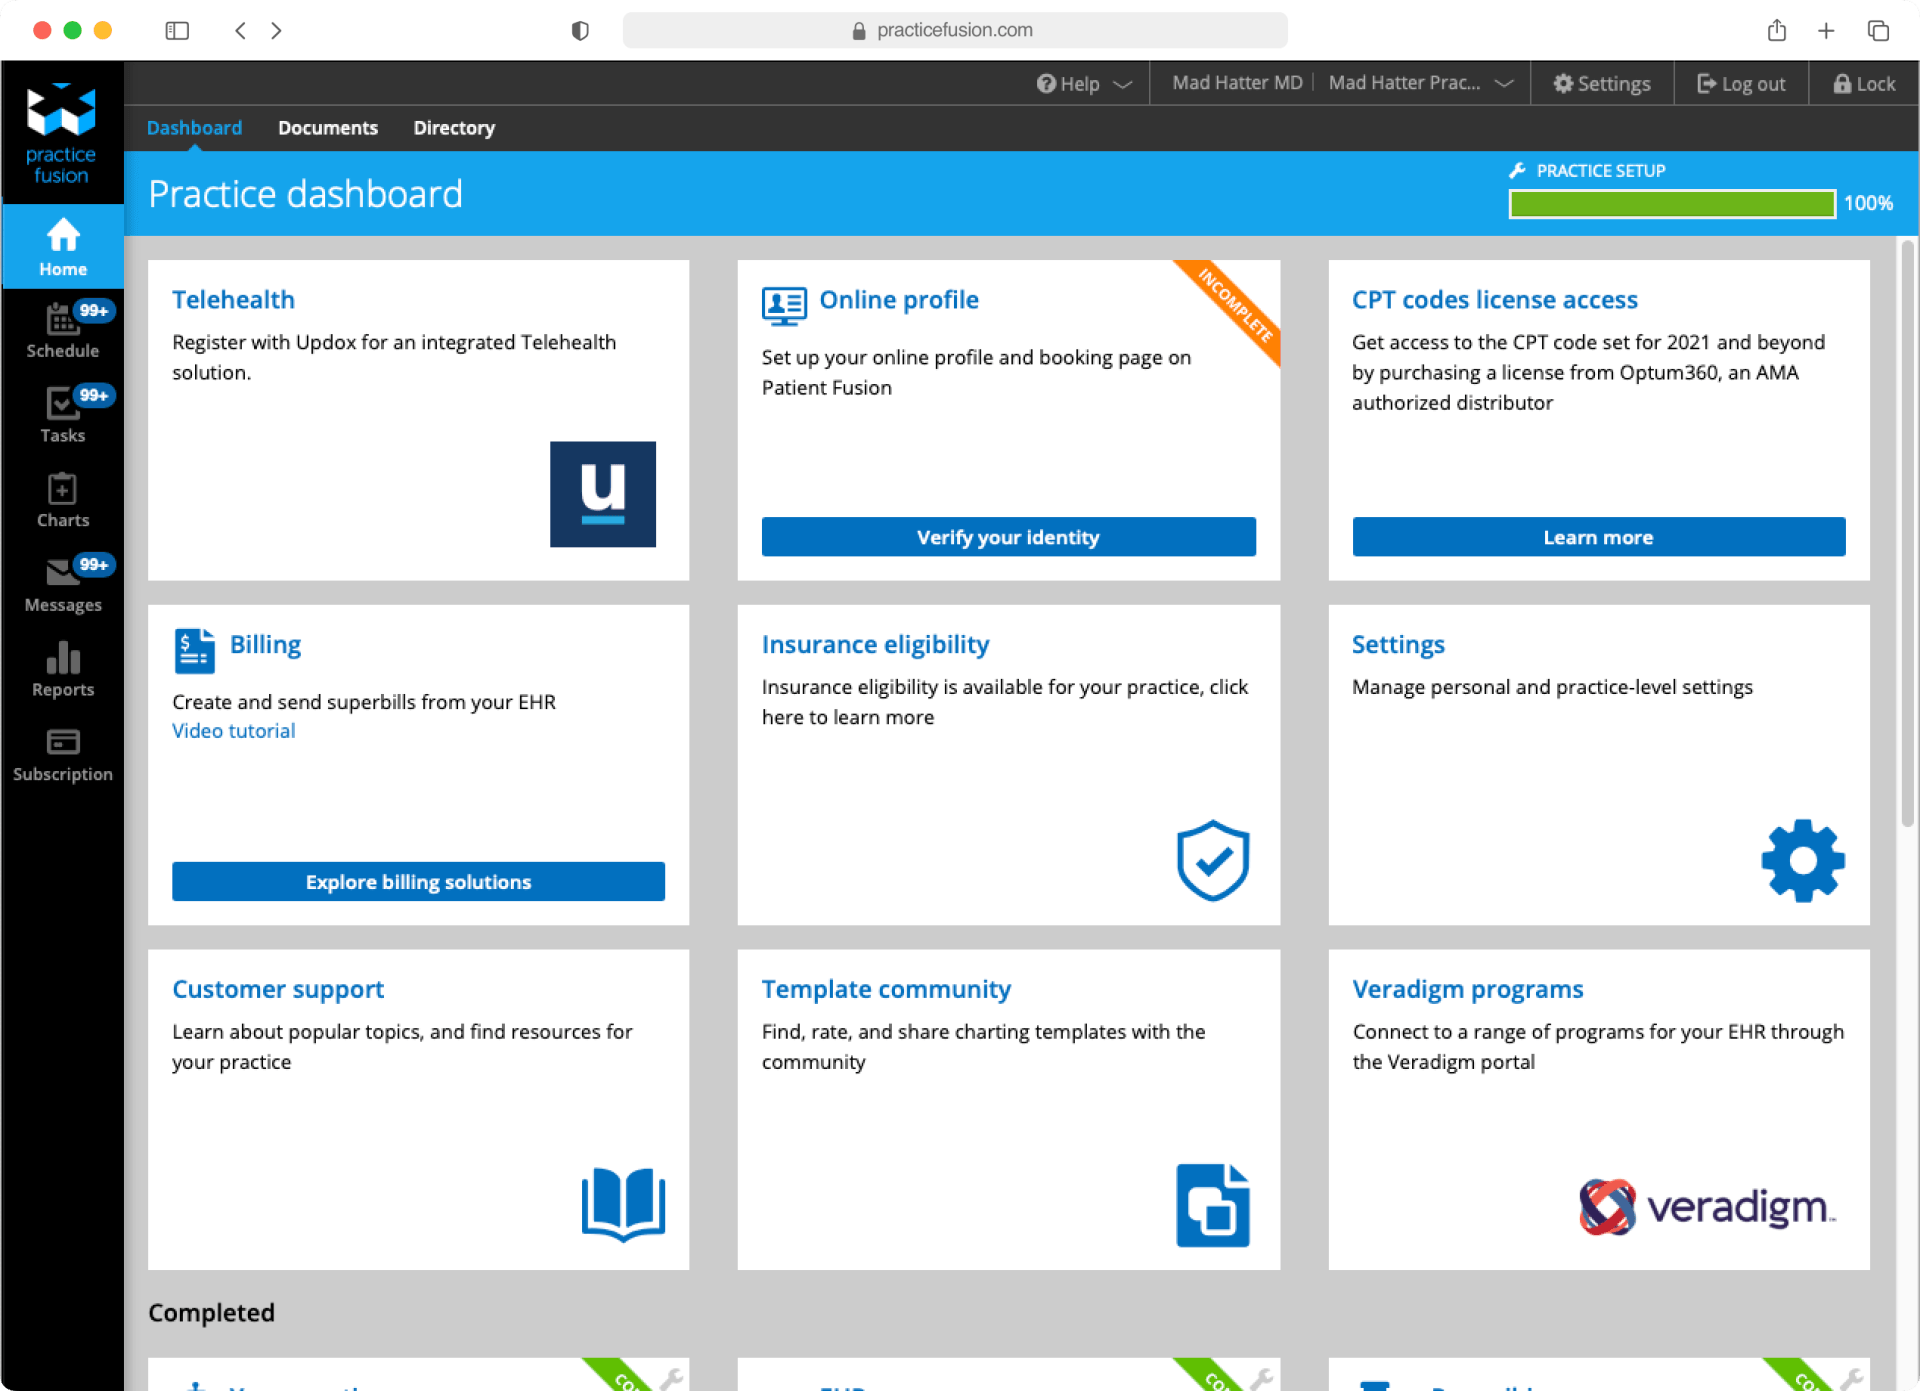The image size is (1920, 1391).
Task: Click the Practice Setup wrench icon
Action: (x=1518, y=170)
